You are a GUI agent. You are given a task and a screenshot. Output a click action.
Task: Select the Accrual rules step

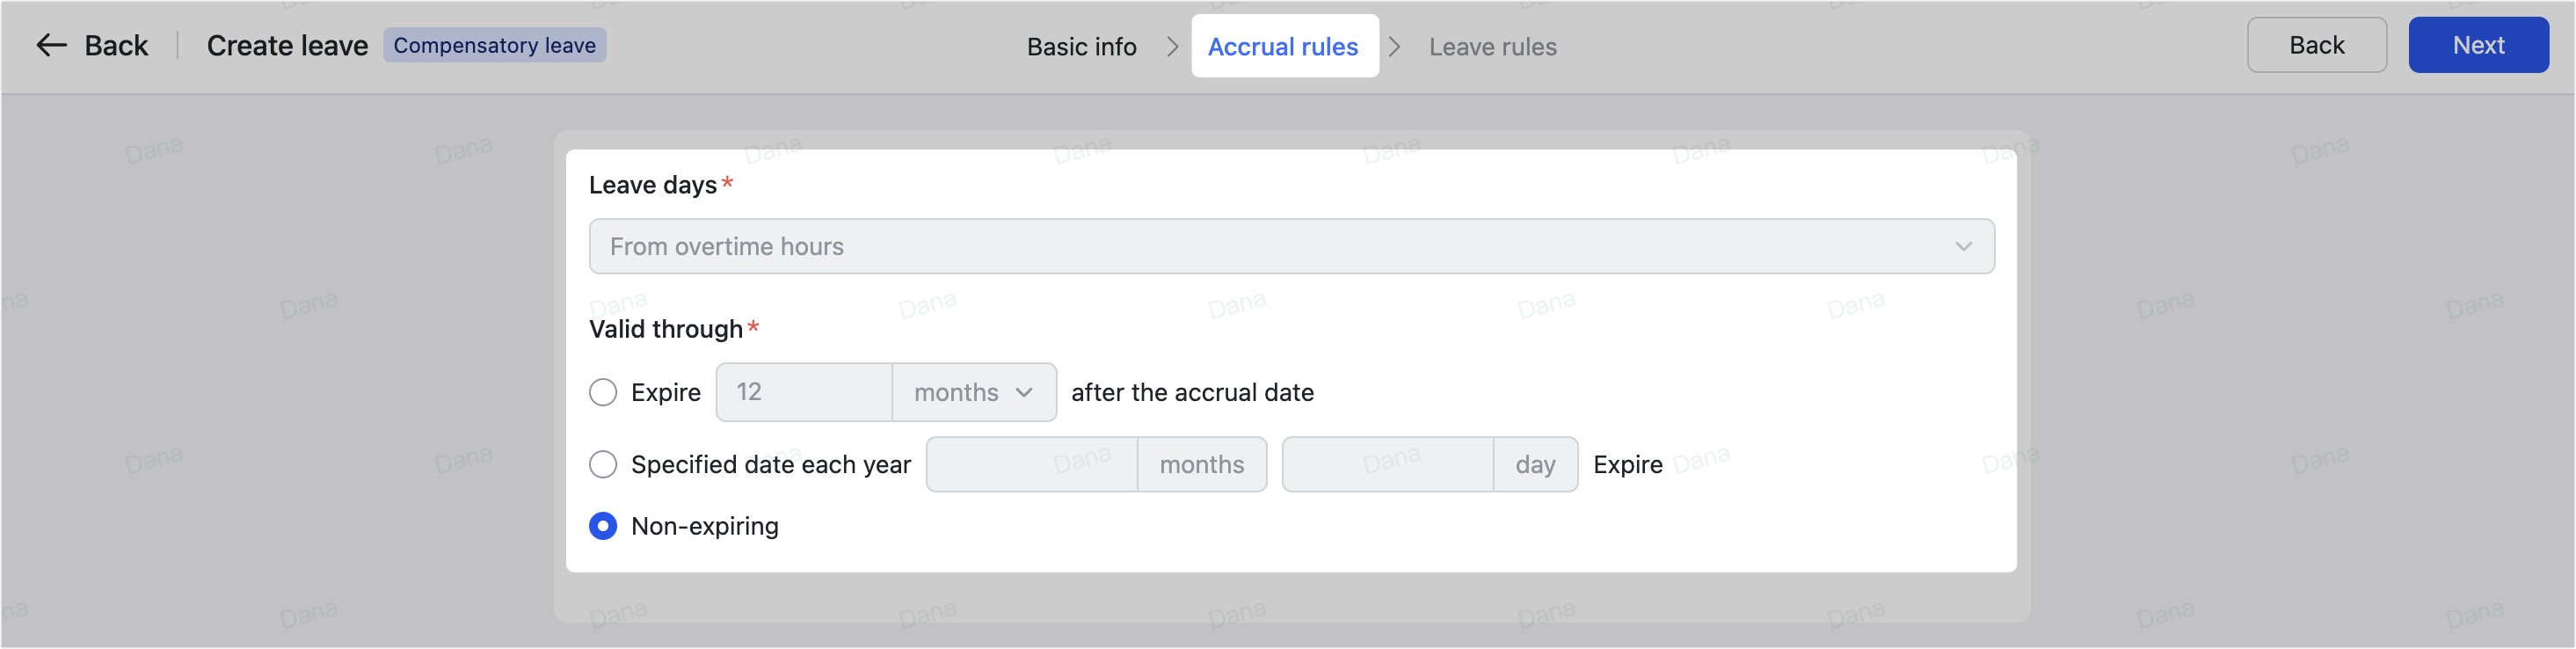1284,46
